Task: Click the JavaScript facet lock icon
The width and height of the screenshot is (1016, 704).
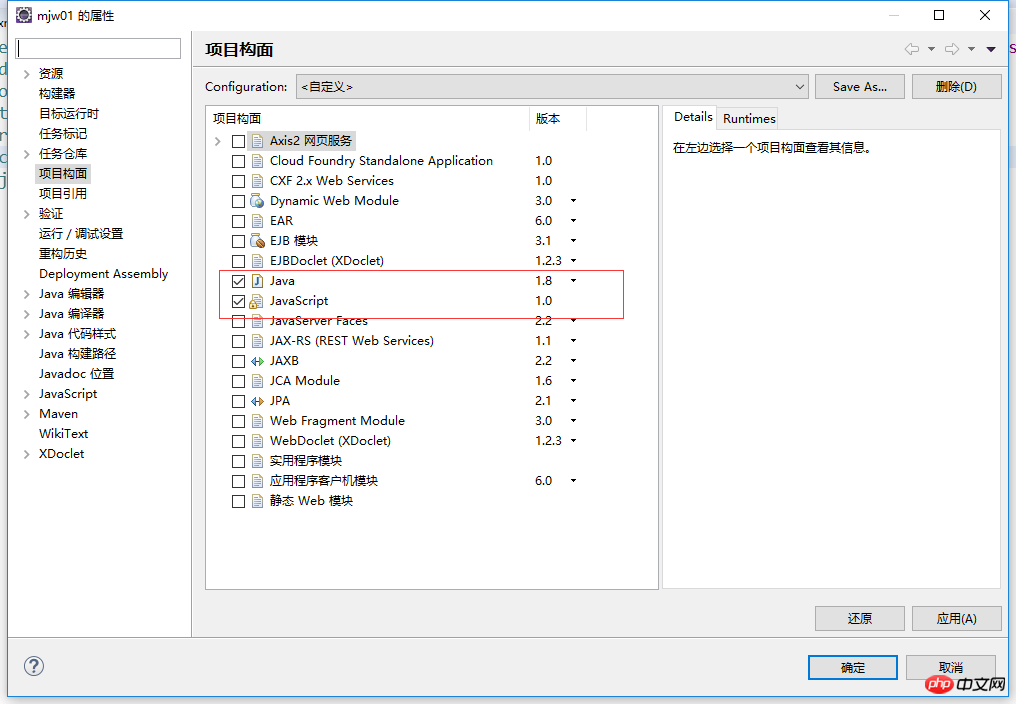Action: pyautogui.click(x=257, y=301)
